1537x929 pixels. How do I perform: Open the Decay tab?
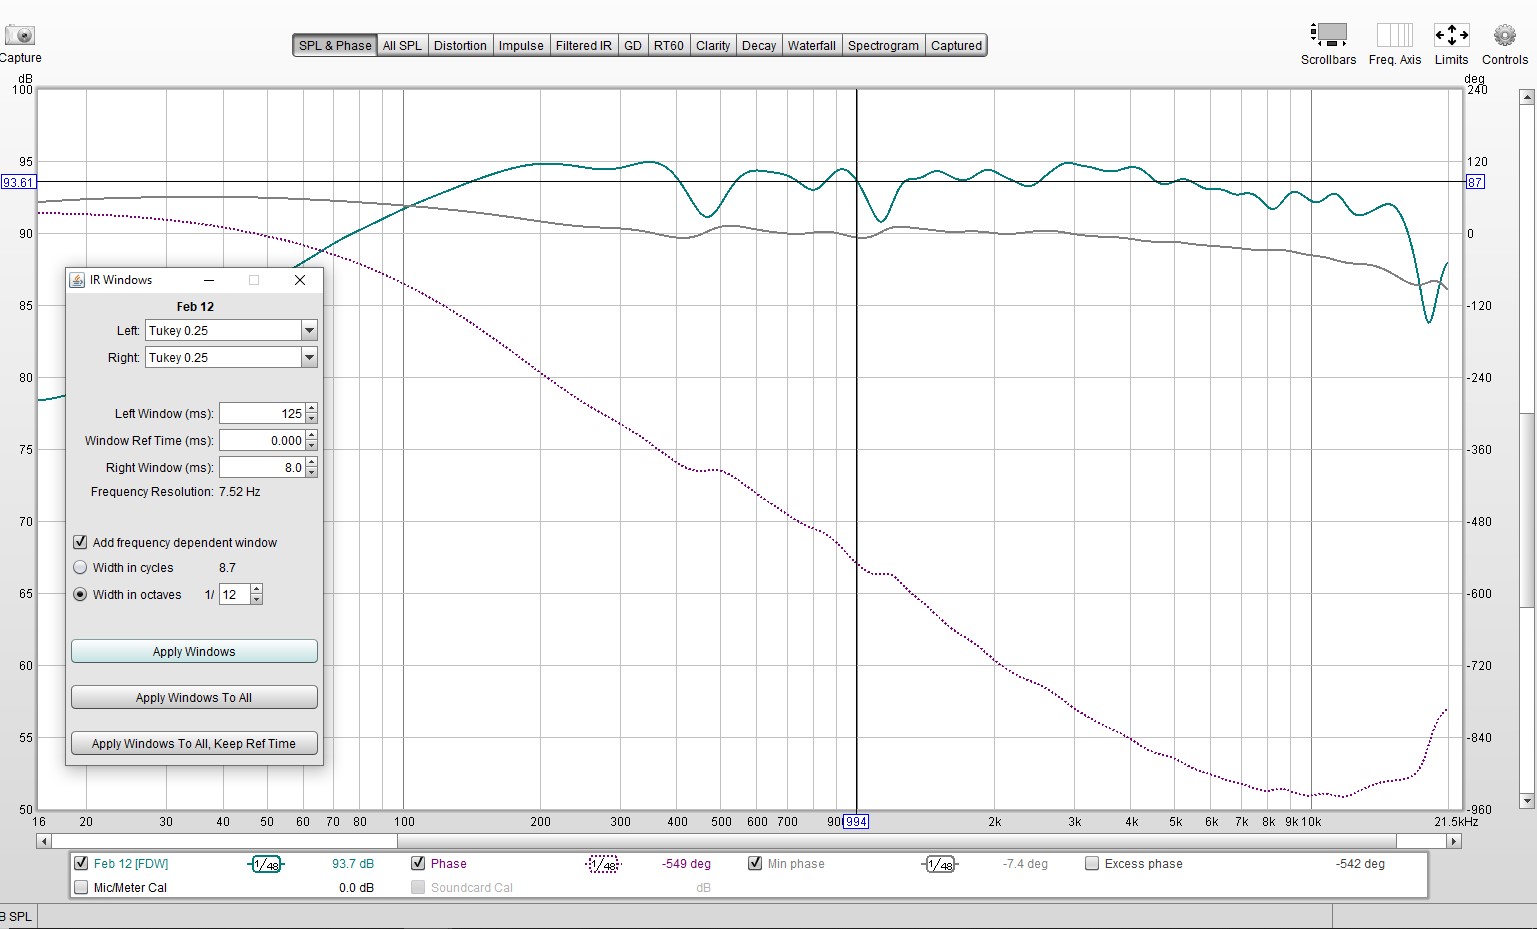coord(759,45)
